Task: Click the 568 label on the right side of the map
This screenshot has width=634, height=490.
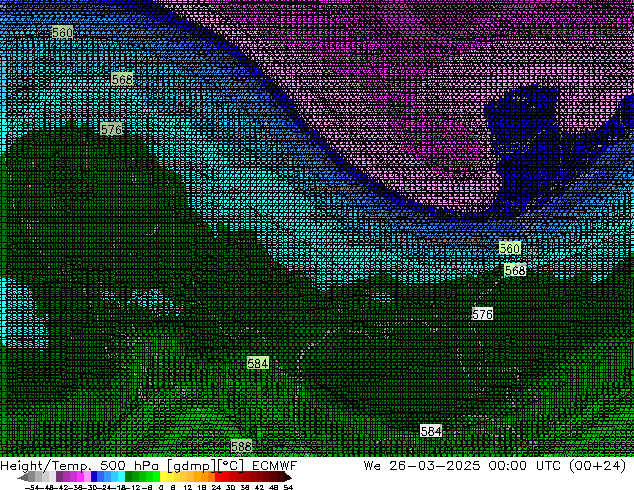Action: [x=515, y=270]
